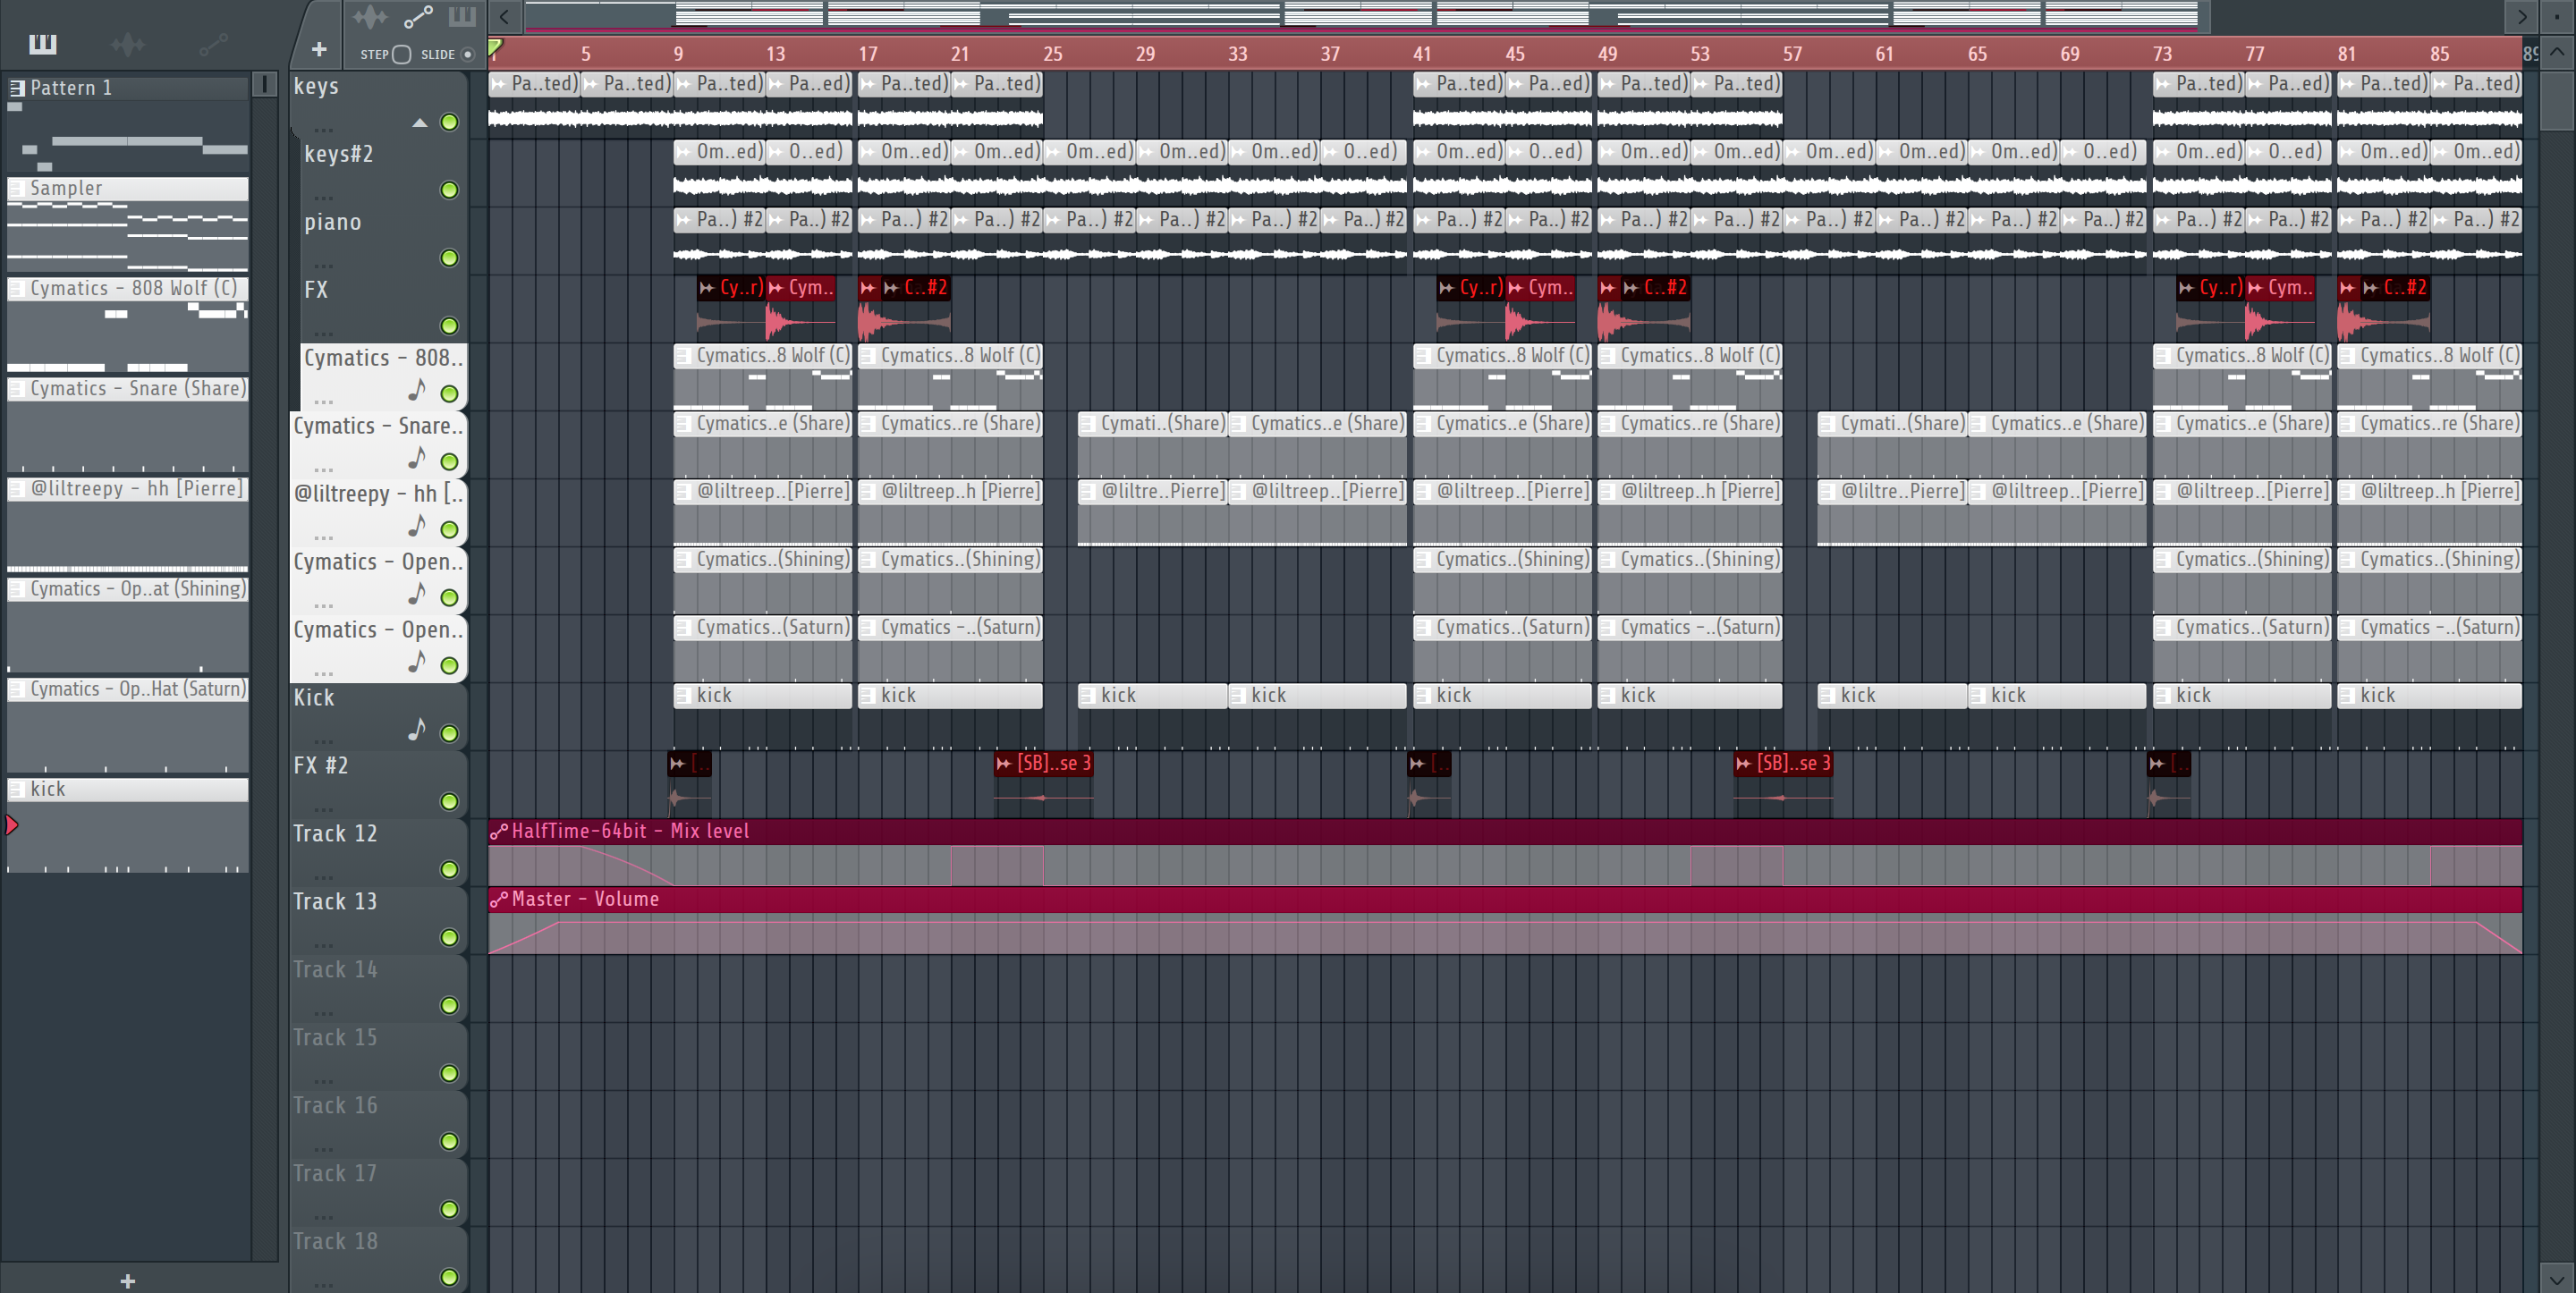
Task: Show patterns in the picker panel
Action: point(43,43)
